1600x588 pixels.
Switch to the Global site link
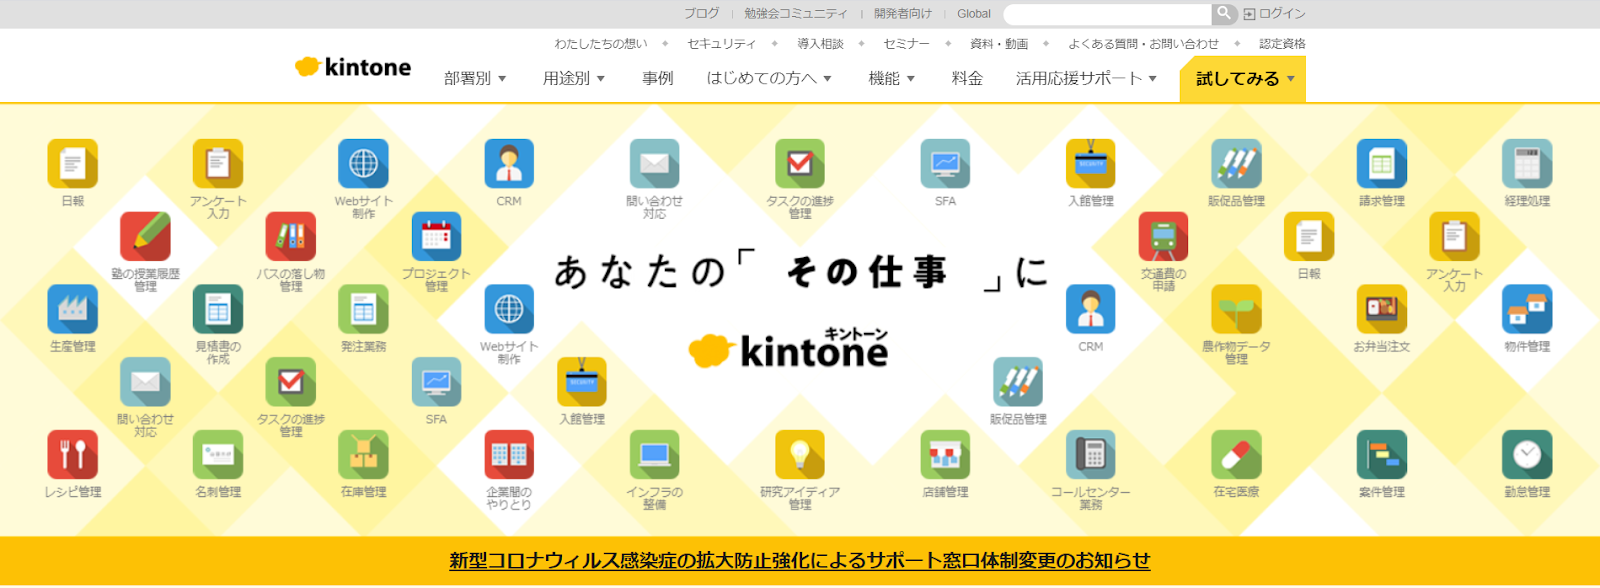(974, 14)
